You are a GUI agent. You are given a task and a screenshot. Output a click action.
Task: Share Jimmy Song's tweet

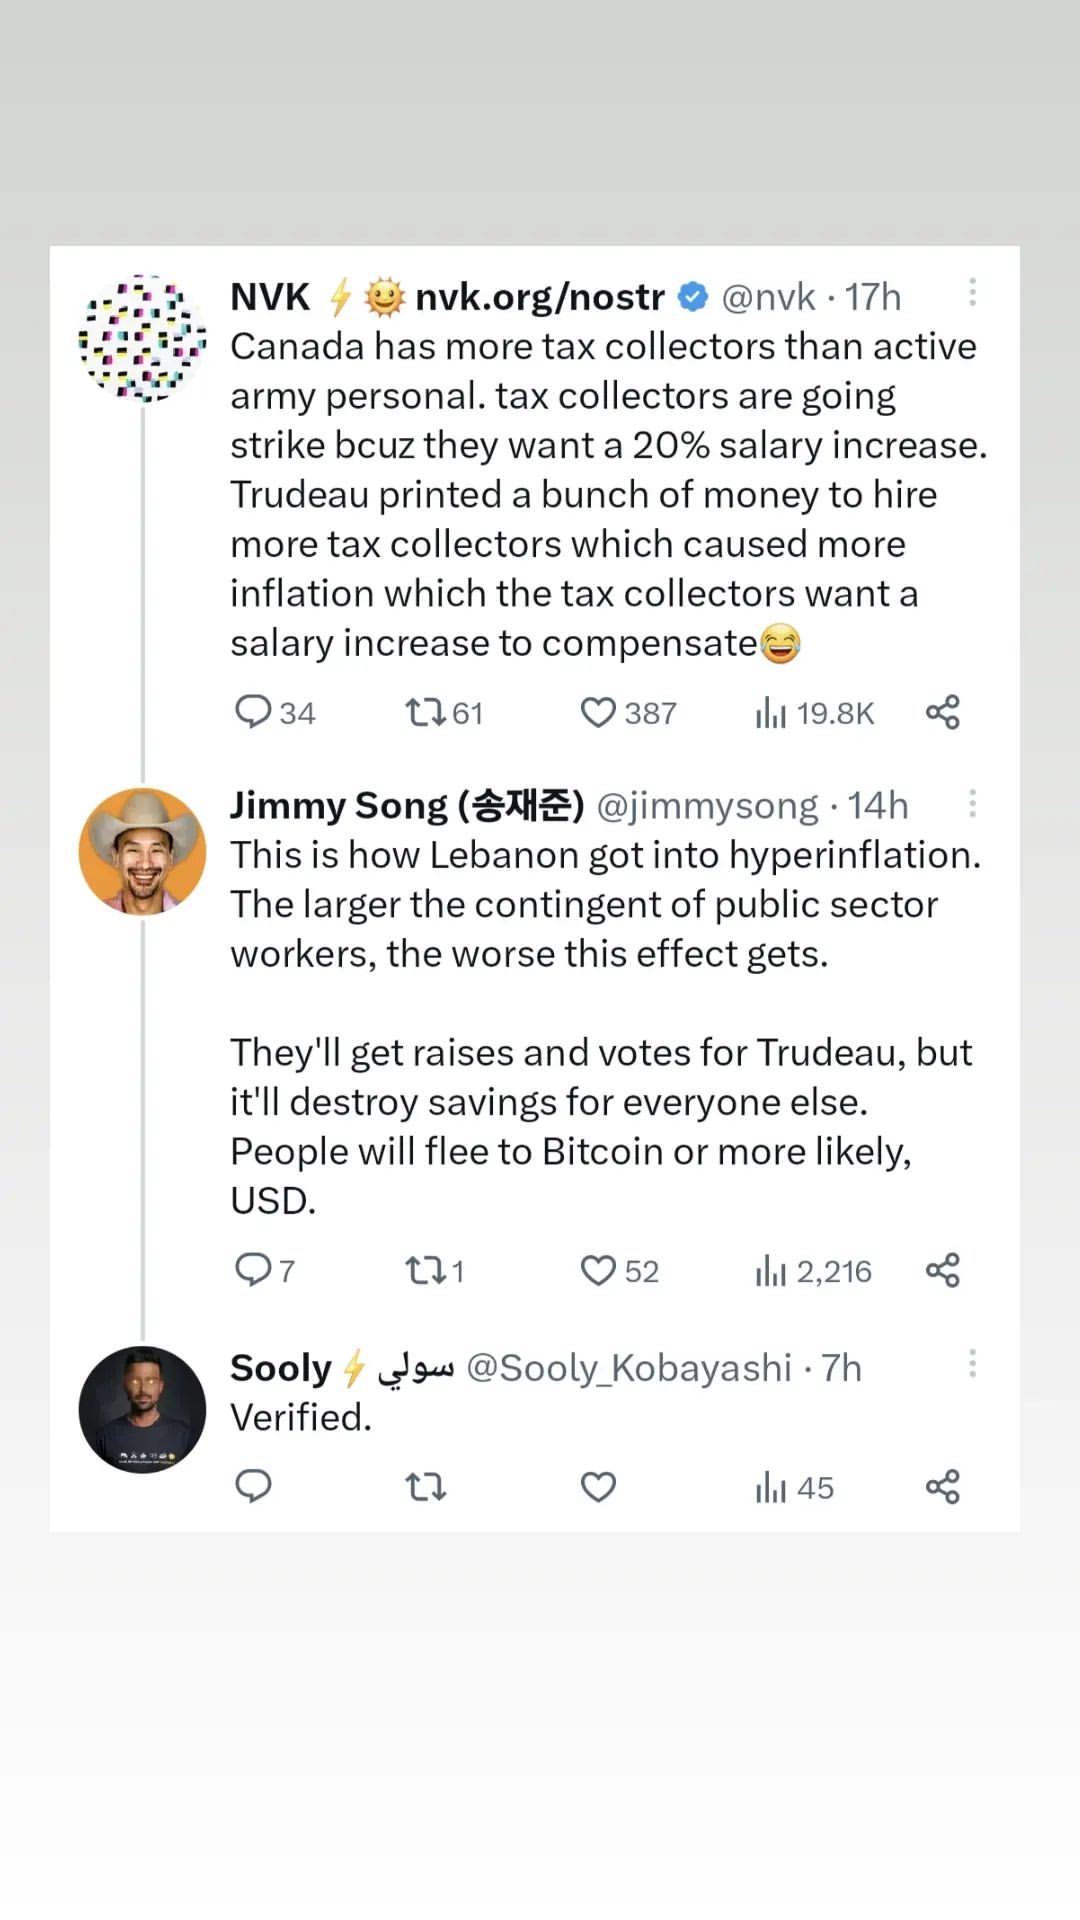(x=942, y=1270)
